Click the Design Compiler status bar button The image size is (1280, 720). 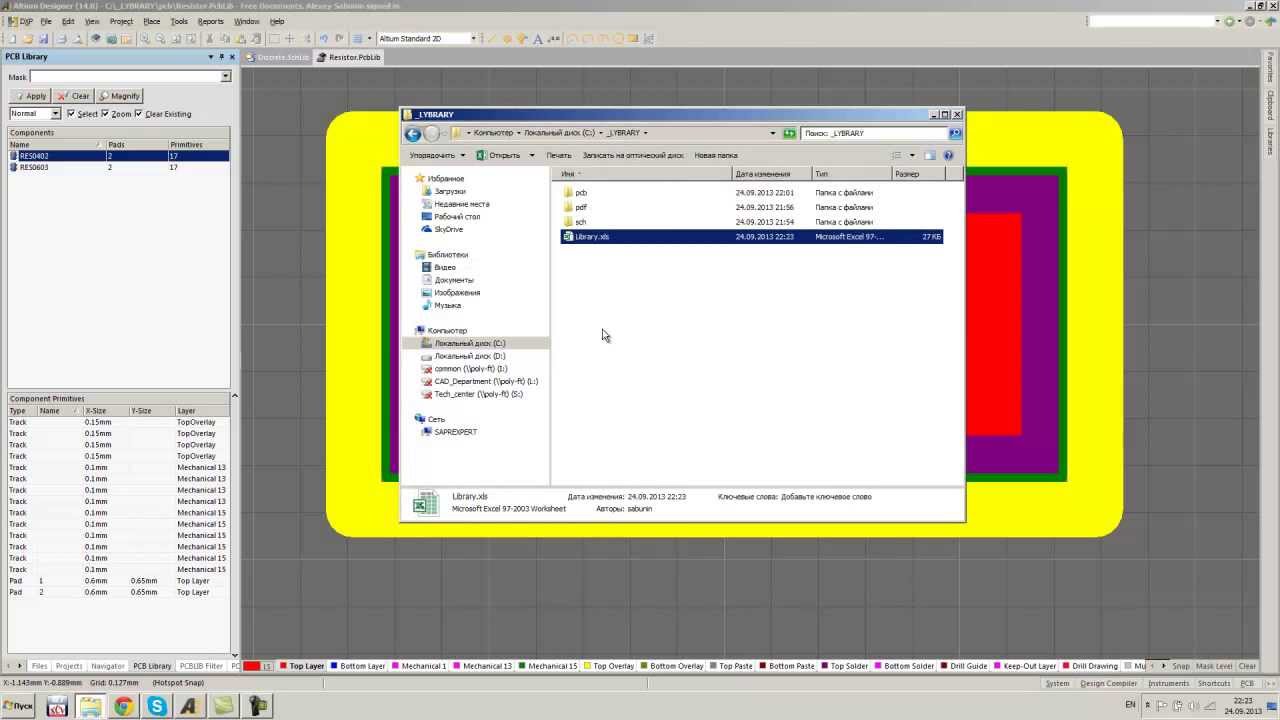tap(1108, 683)
